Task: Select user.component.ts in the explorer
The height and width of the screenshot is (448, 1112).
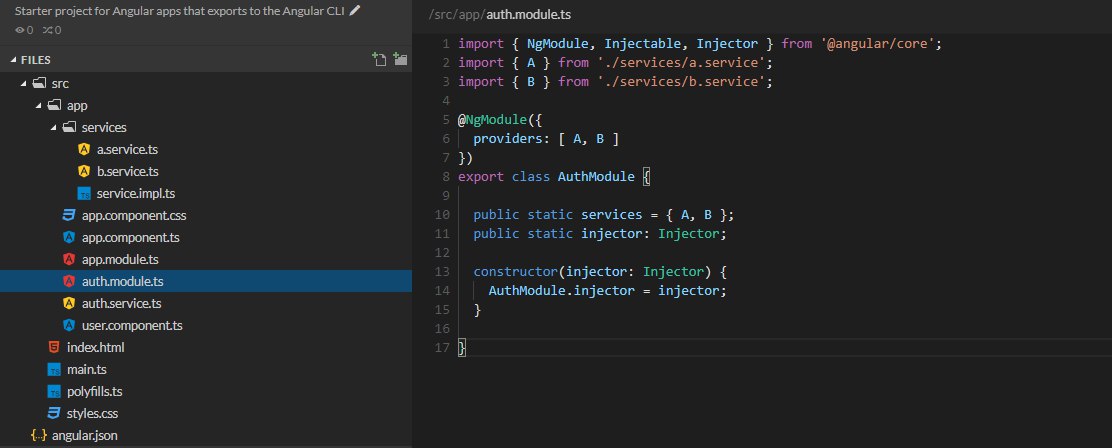Action: [x=132, y=326]
